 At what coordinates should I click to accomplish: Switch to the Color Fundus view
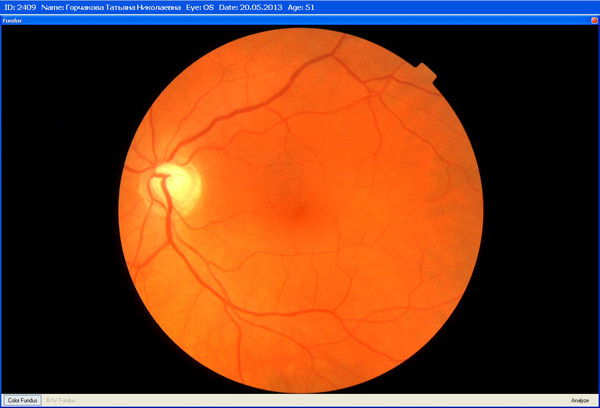(21, 400)
